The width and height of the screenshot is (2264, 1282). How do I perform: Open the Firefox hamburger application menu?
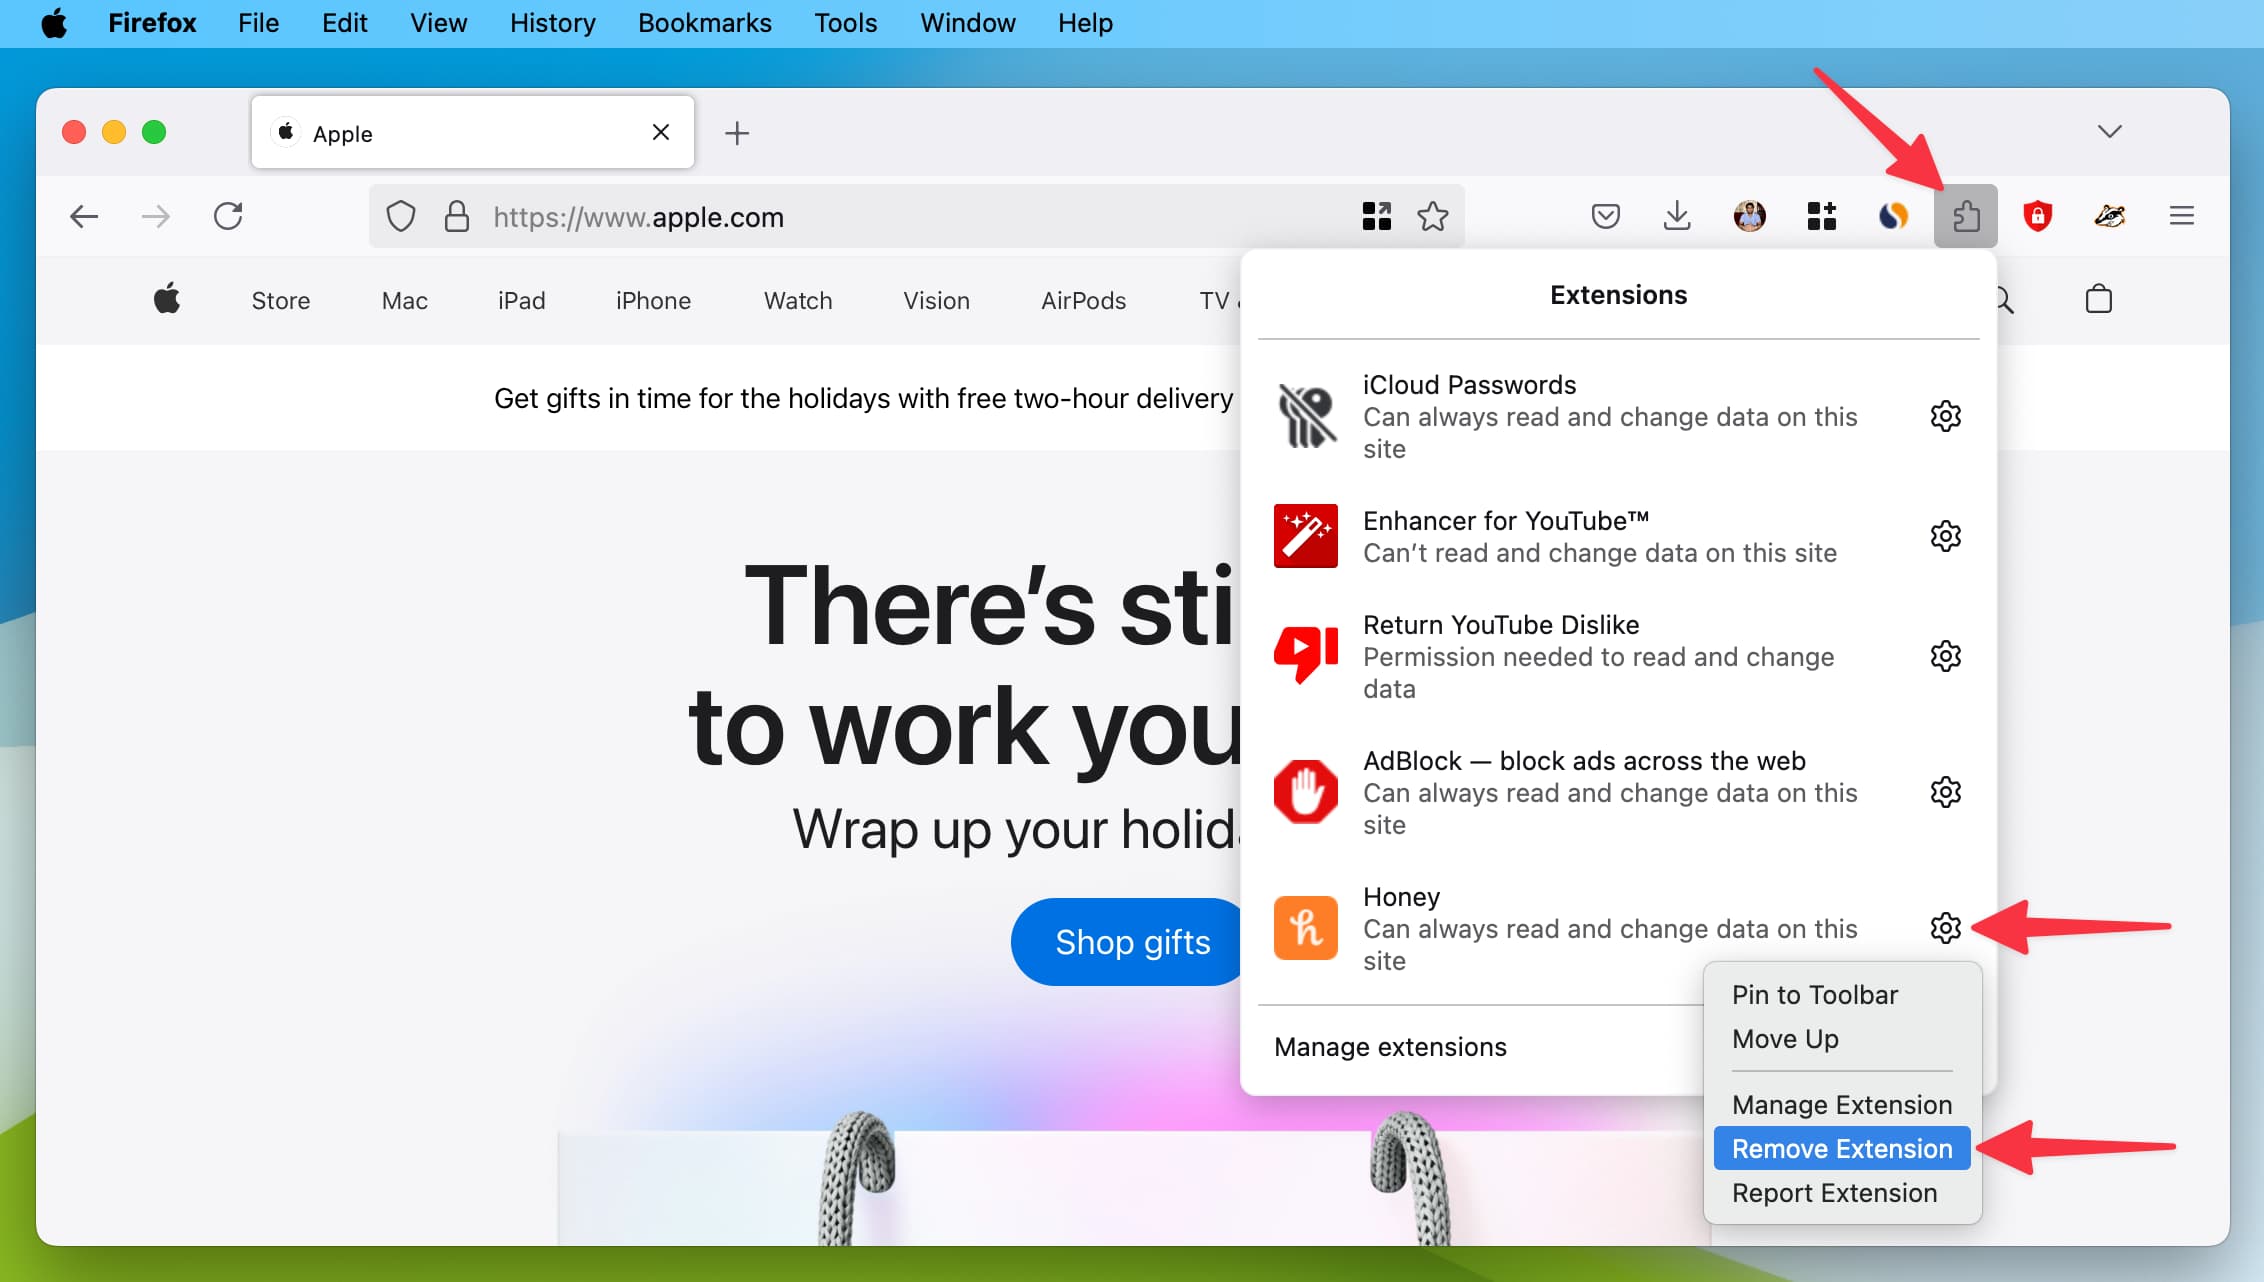point(2181,216)
